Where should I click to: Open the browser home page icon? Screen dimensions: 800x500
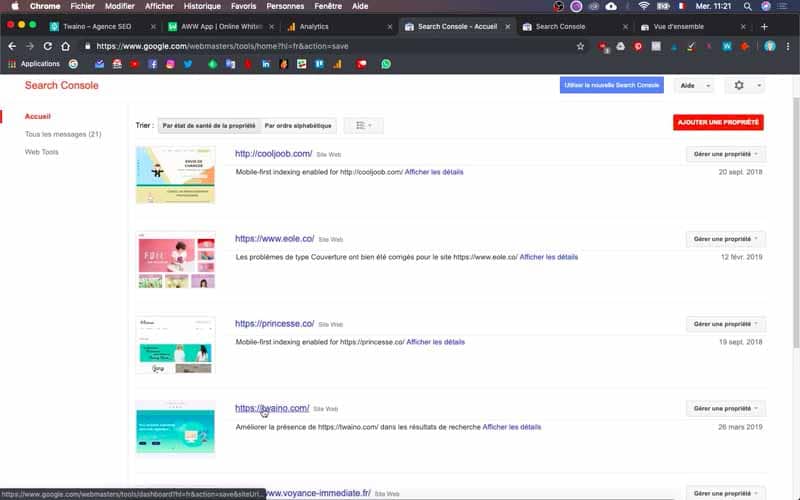point(65,46)
